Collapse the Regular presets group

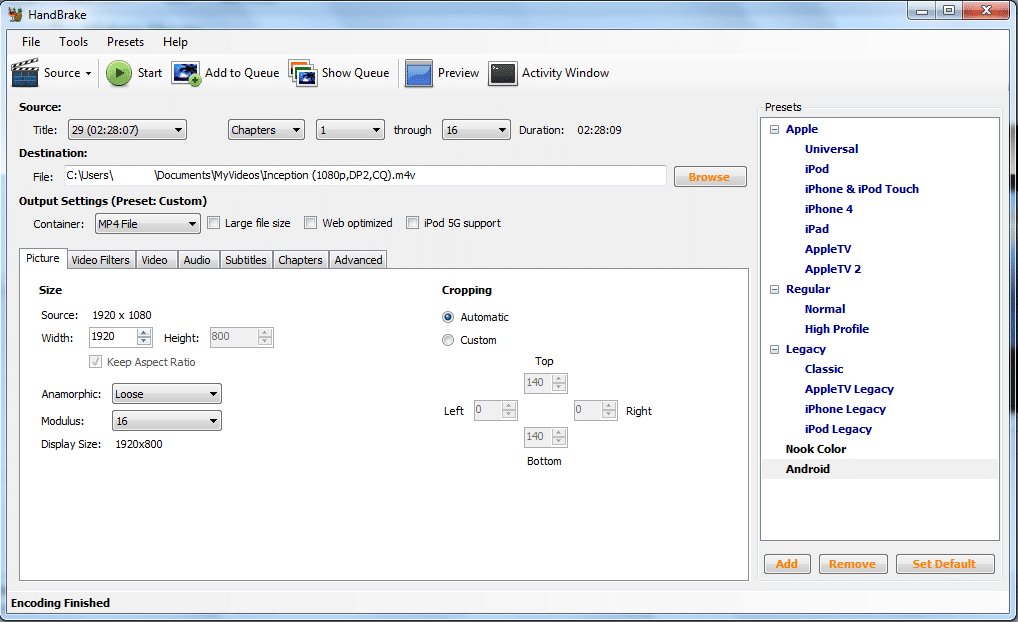click(x=775, y=289)
